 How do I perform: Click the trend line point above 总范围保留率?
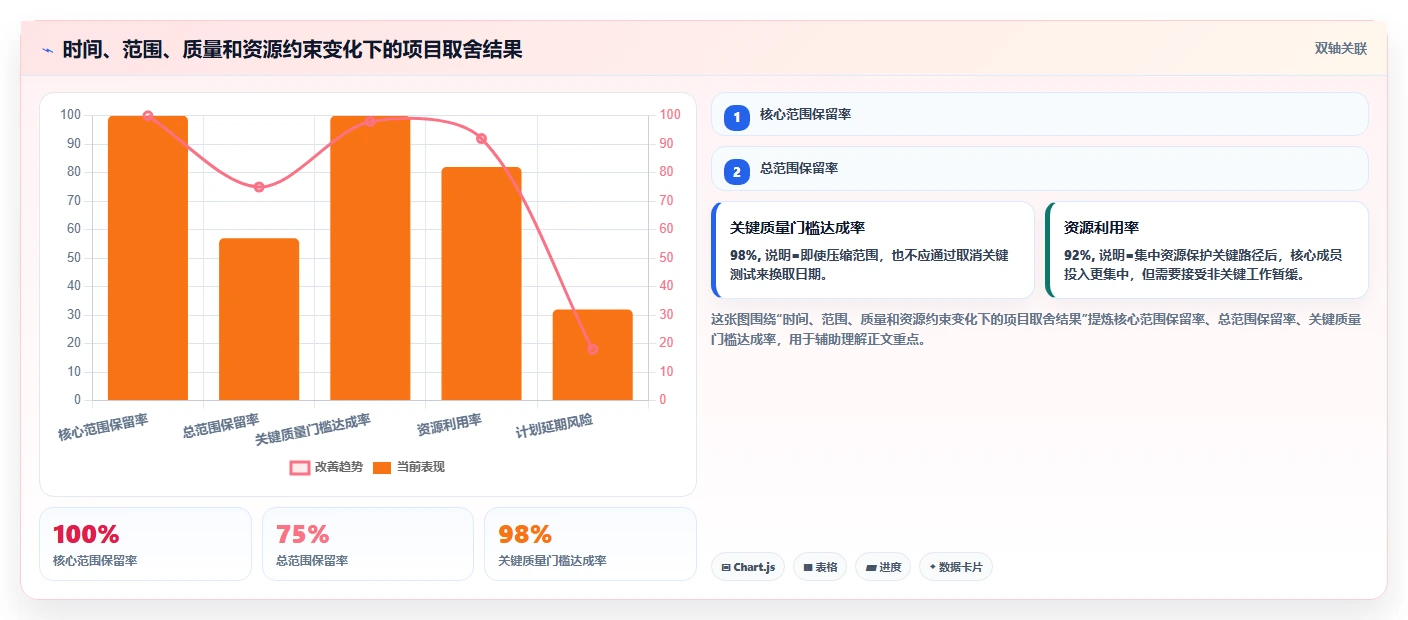click(259, 187)
